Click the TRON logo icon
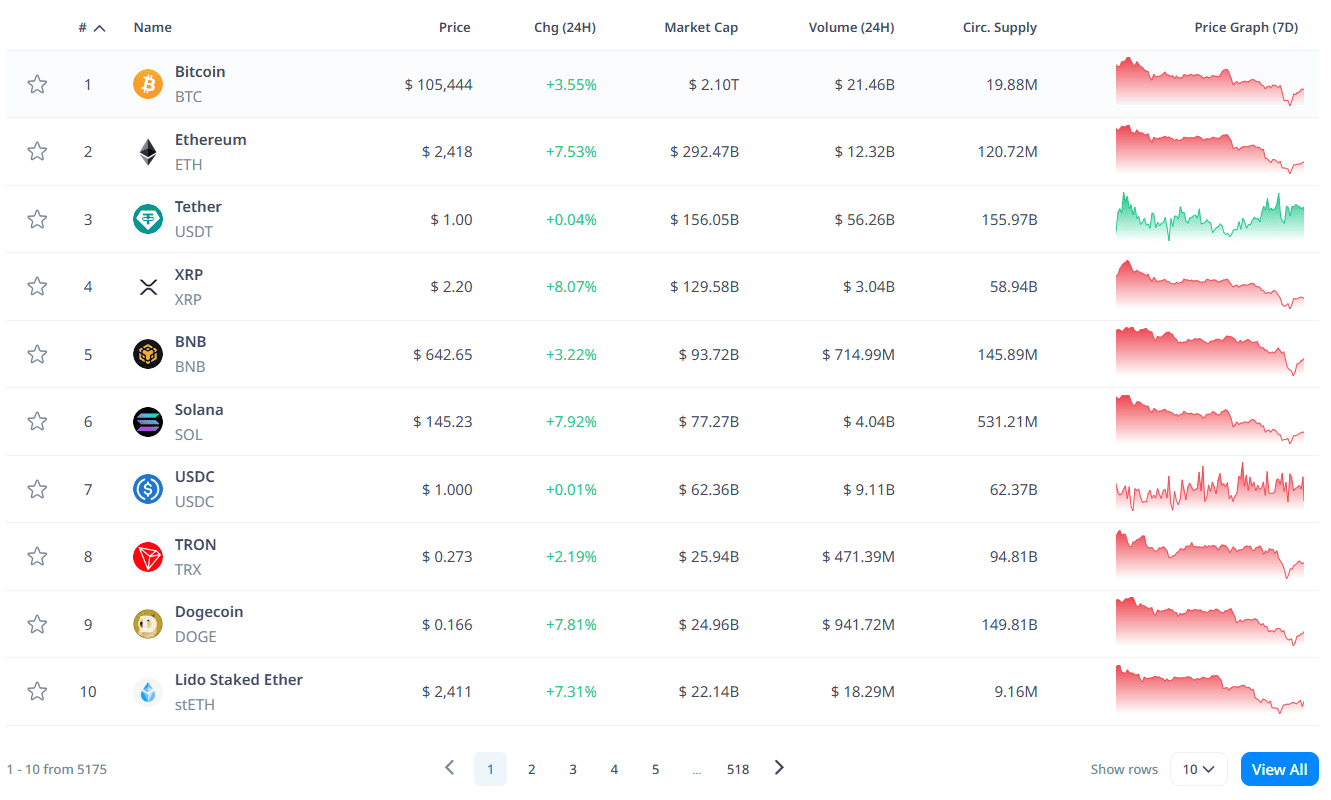Image resolution: width=1331 pixels, height=800 pixels. tap(148, 557)
